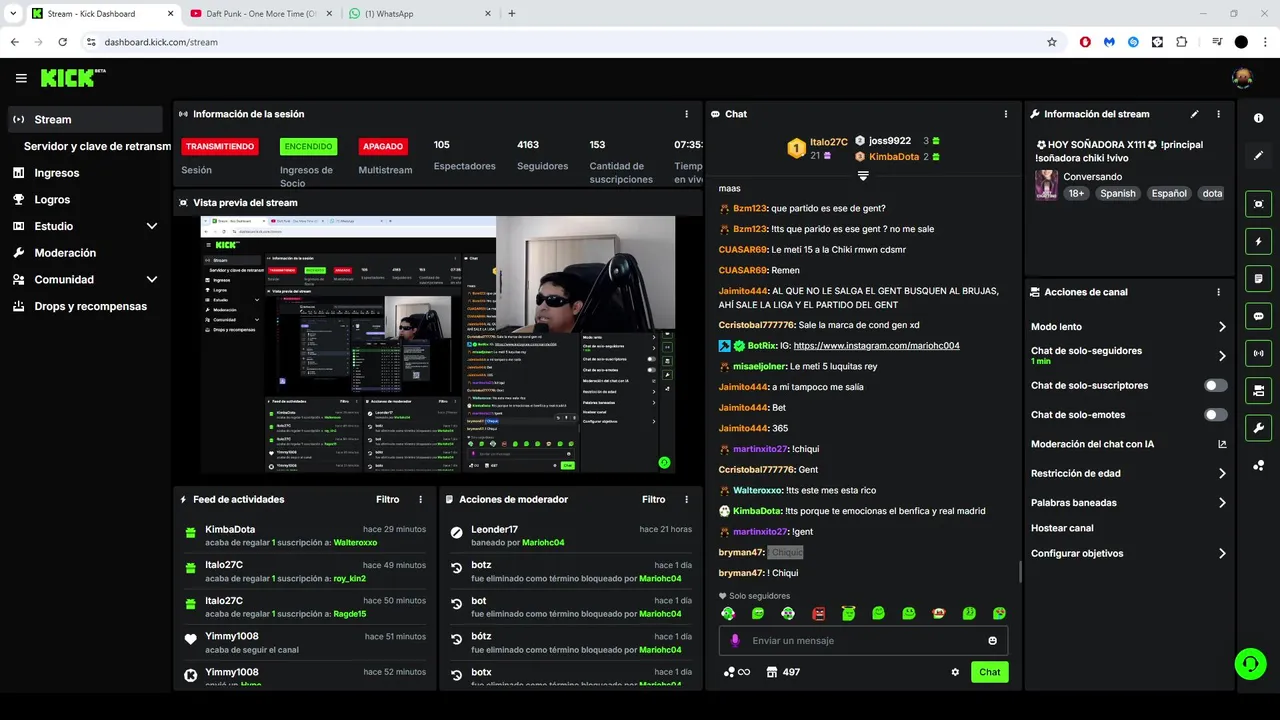Open the user avatar menu

pos(1242,78)
